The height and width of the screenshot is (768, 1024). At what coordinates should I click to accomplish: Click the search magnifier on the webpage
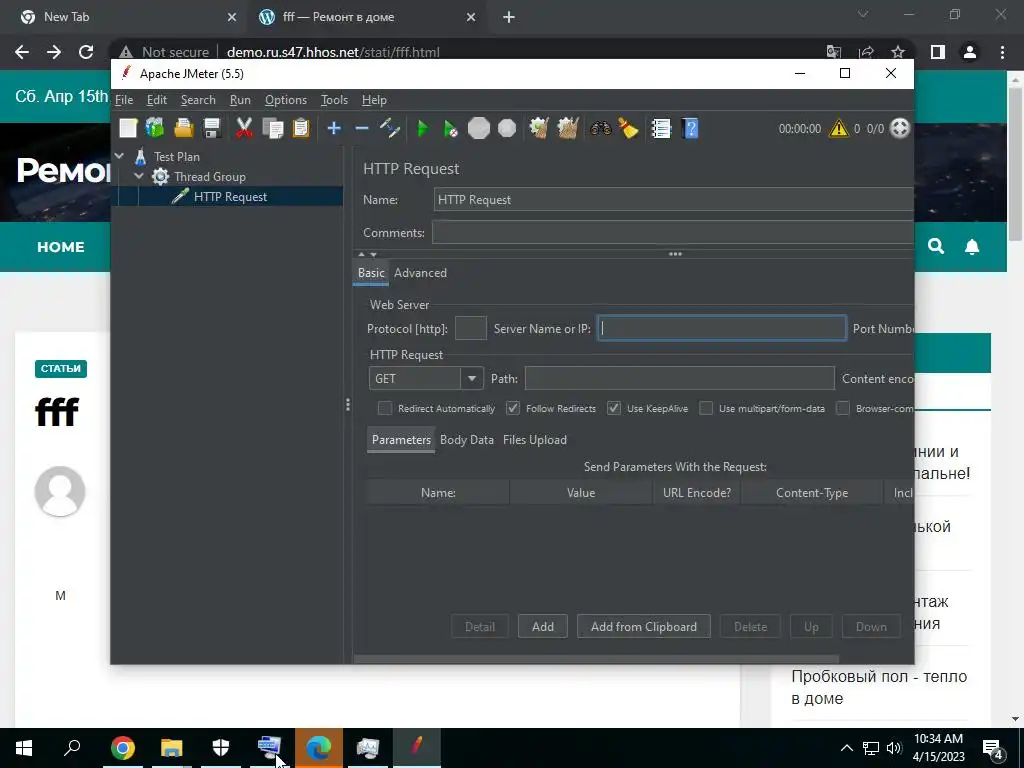[936, 246]
